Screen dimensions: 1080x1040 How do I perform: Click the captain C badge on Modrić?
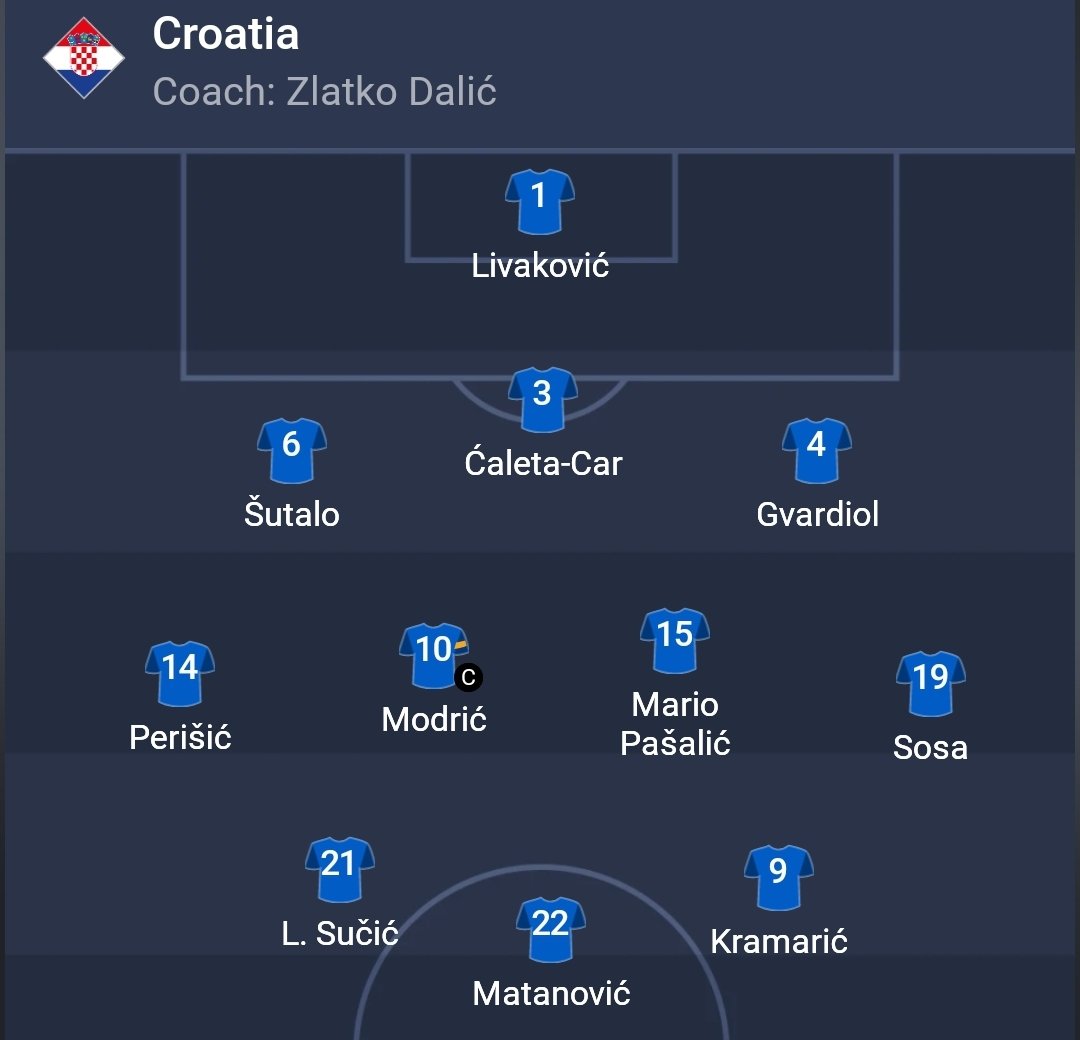tap(468, 677)
